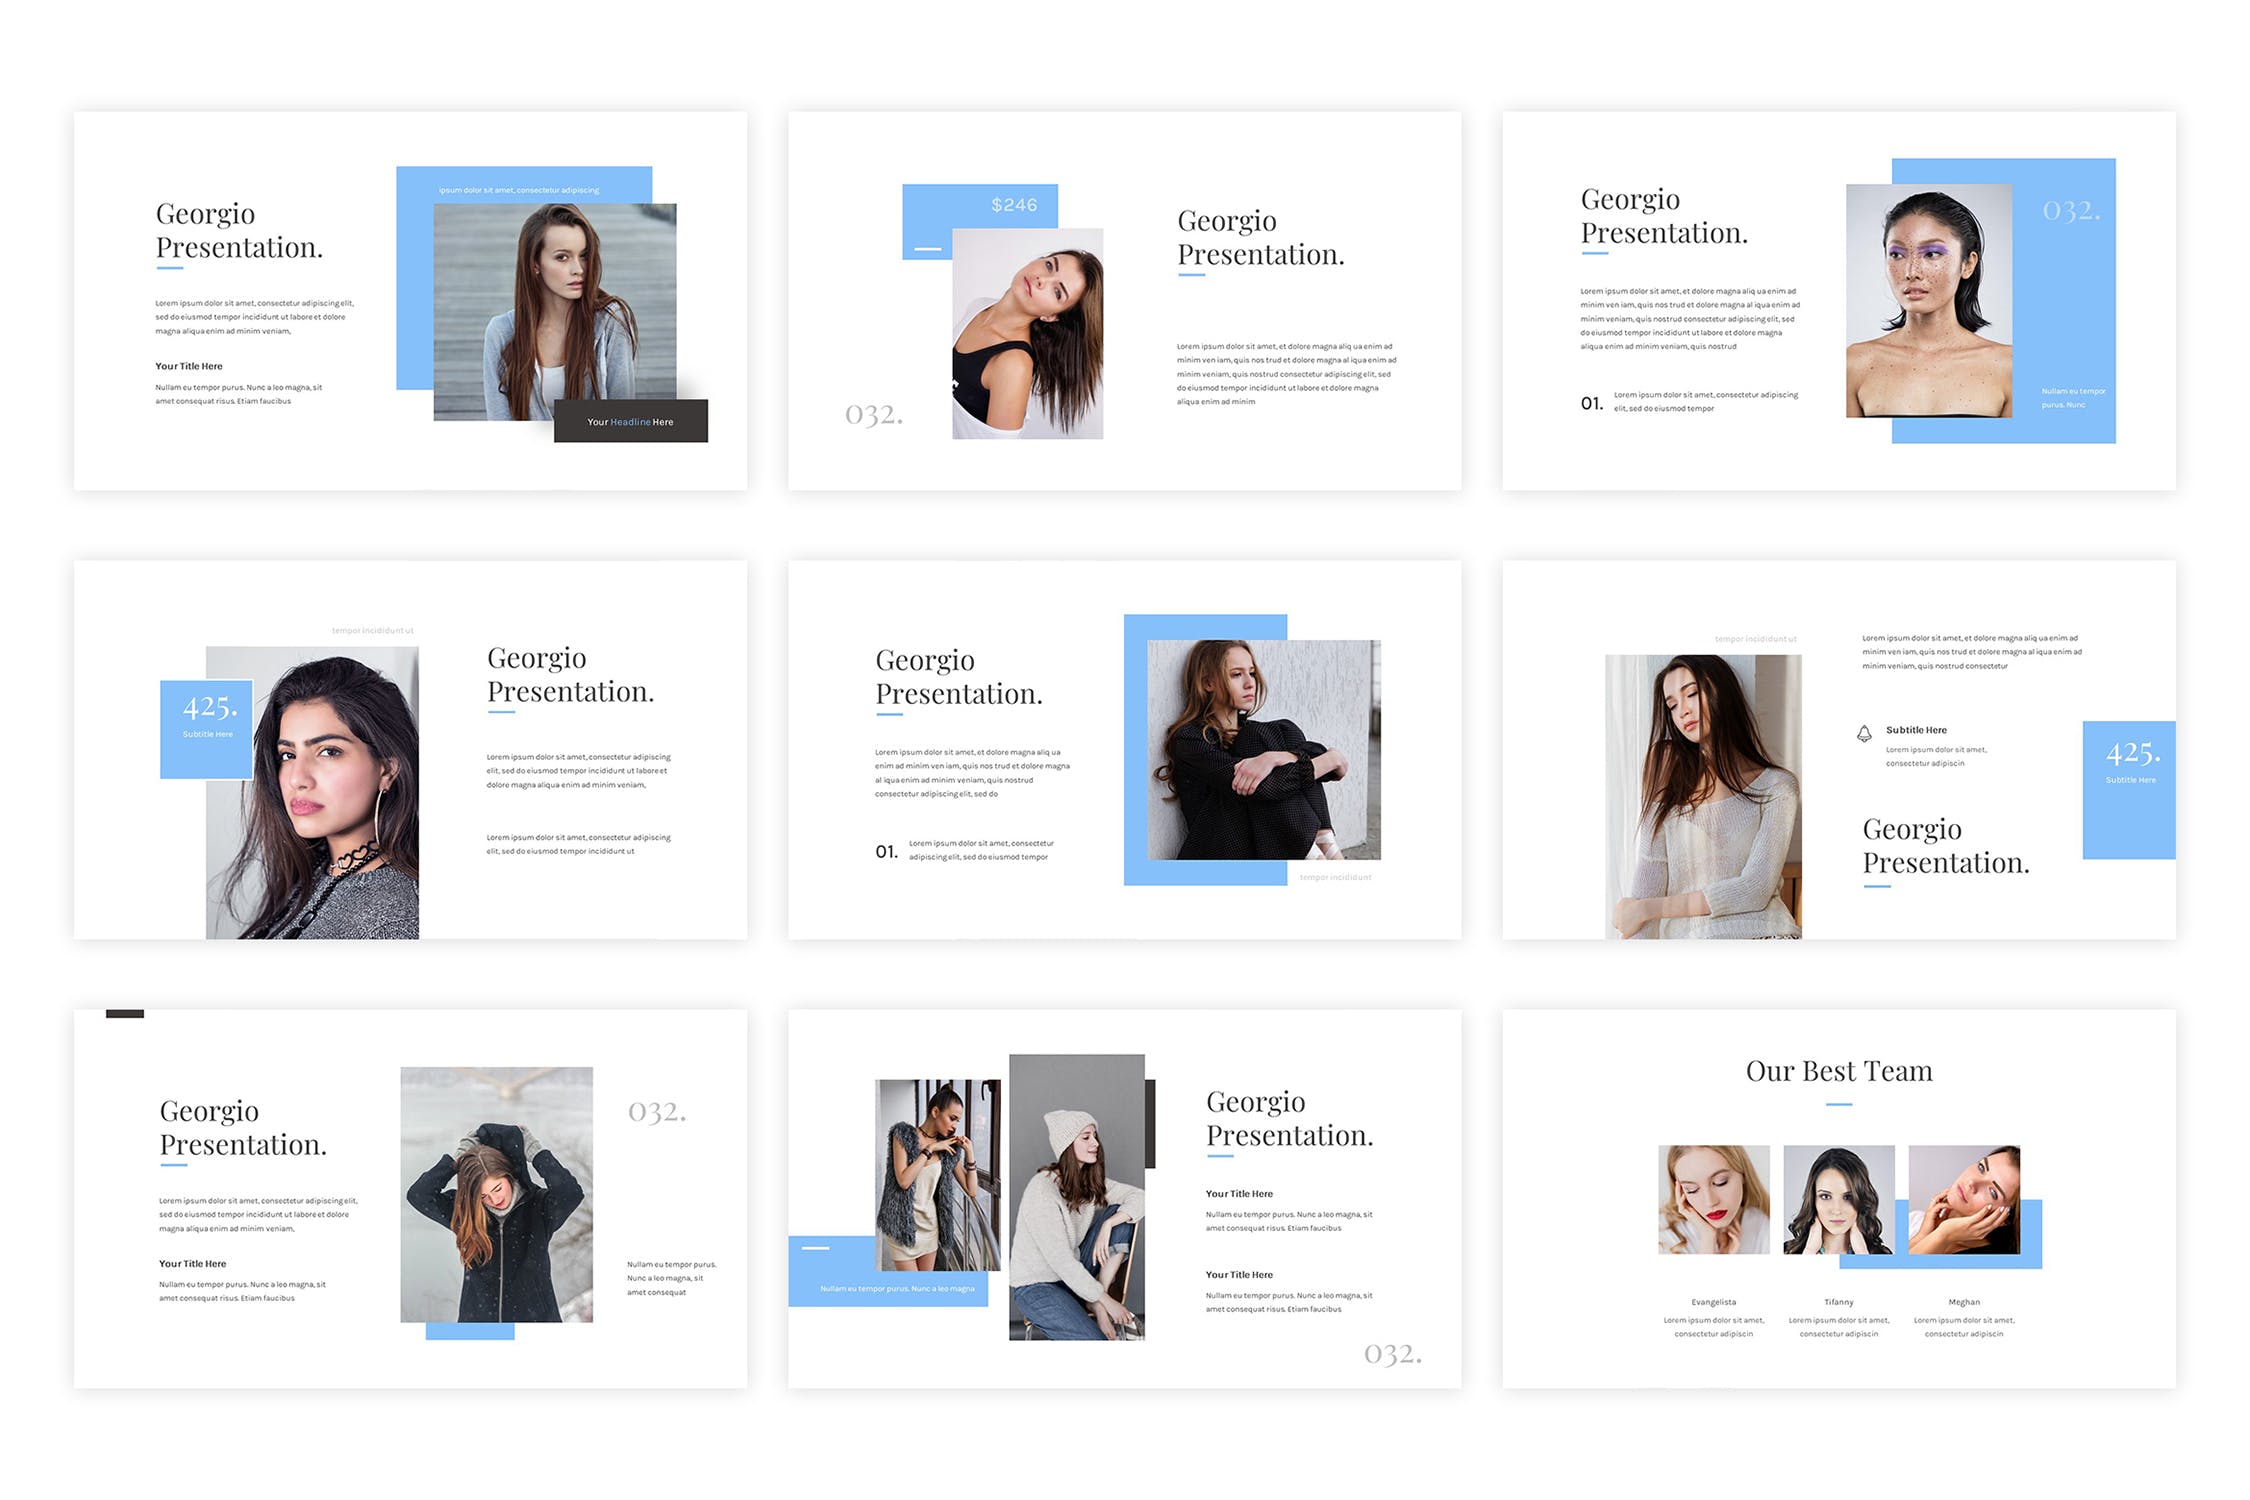
Task: Click the woman in fur vest photo
Action: 936,1174
